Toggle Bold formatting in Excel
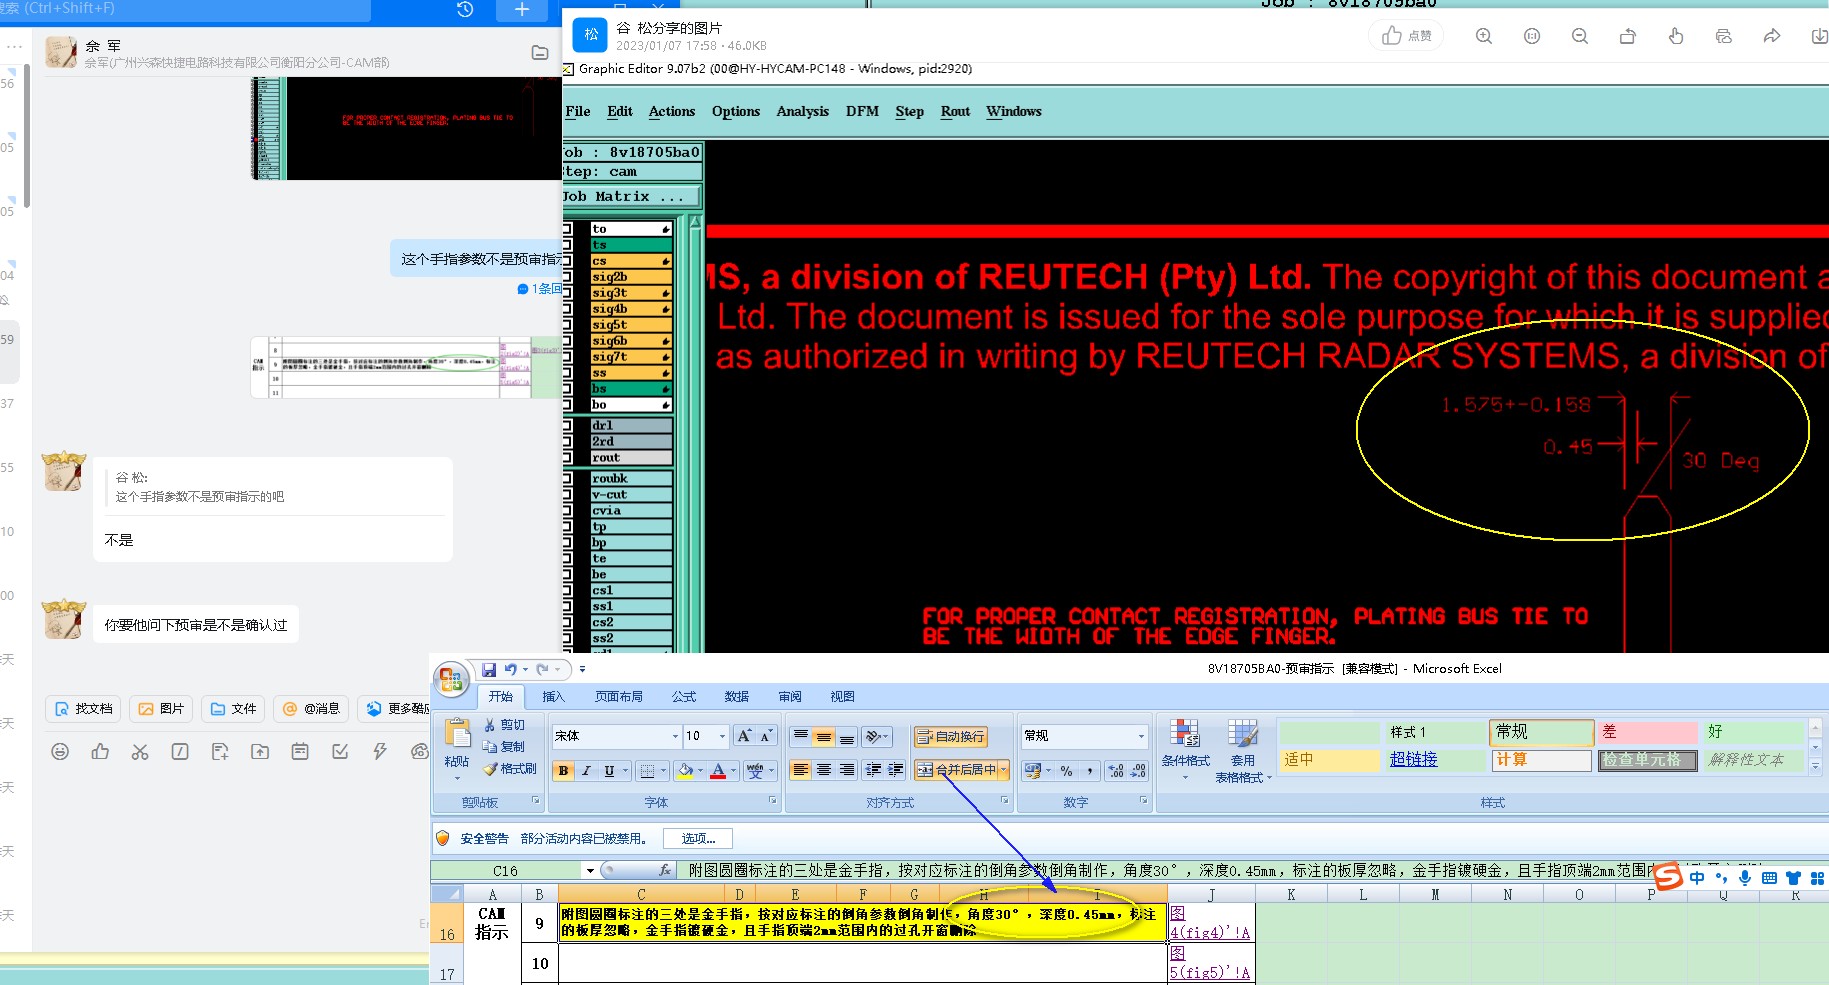This screenshot has height=985, width=1829. [564, 770]
